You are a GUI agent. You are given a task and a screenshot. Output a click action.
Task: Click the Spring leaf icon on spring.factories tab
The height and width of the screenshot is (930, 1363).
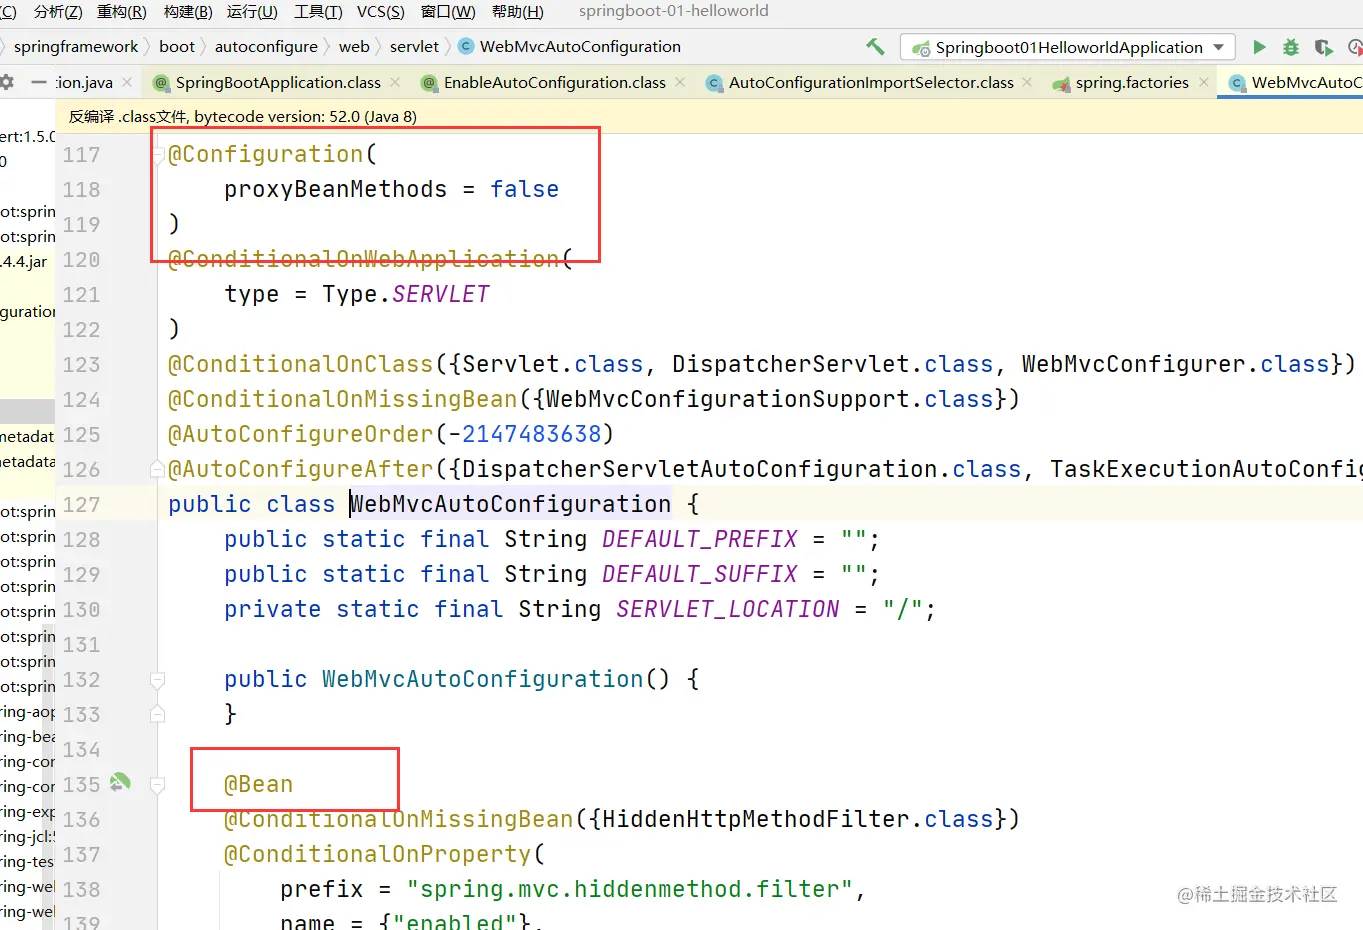point(1061,83)
